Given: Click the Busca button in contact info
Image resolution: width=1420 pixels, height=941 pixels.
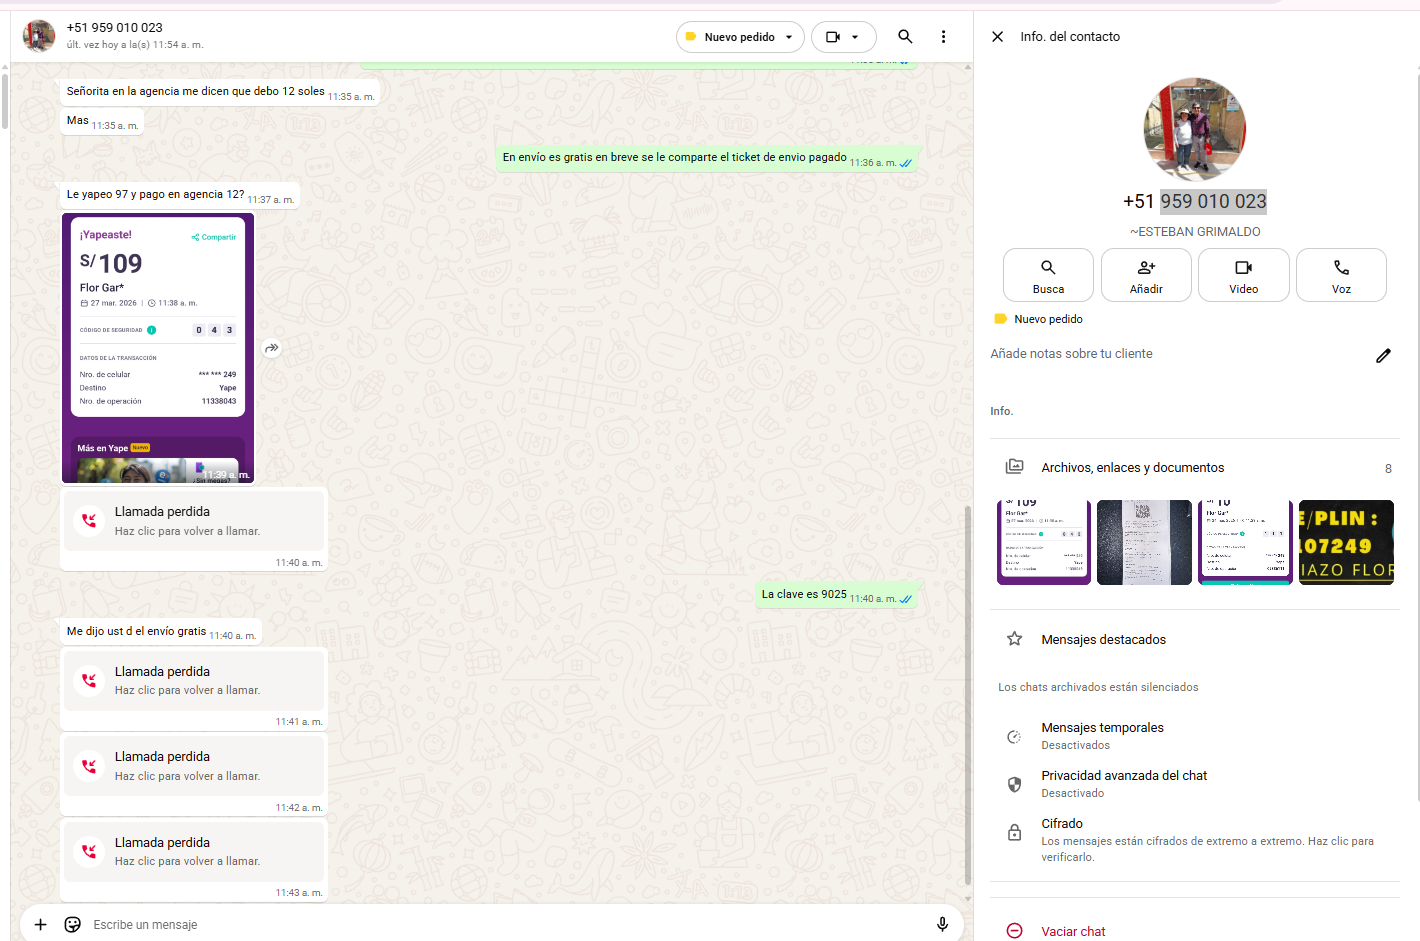Looking at the screenshot, I should point(1048,275).
